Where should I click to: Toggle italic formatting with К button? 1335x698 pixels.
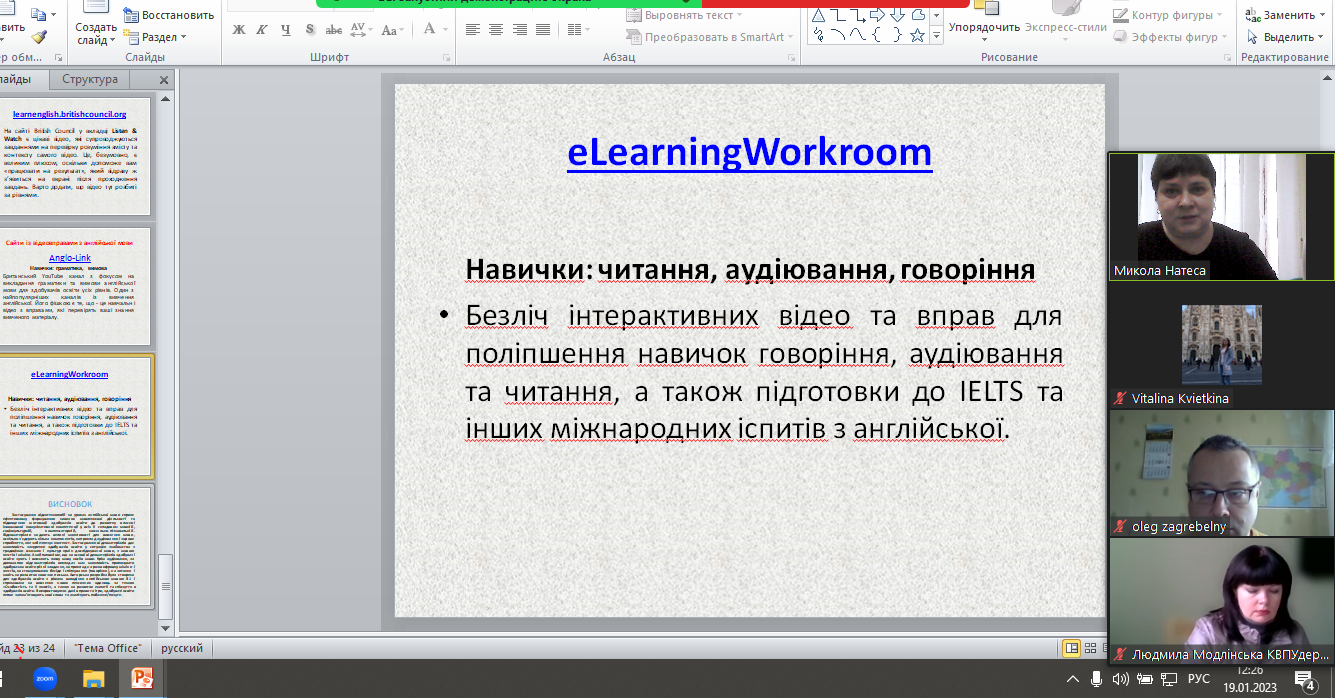(x=263, y=29)
